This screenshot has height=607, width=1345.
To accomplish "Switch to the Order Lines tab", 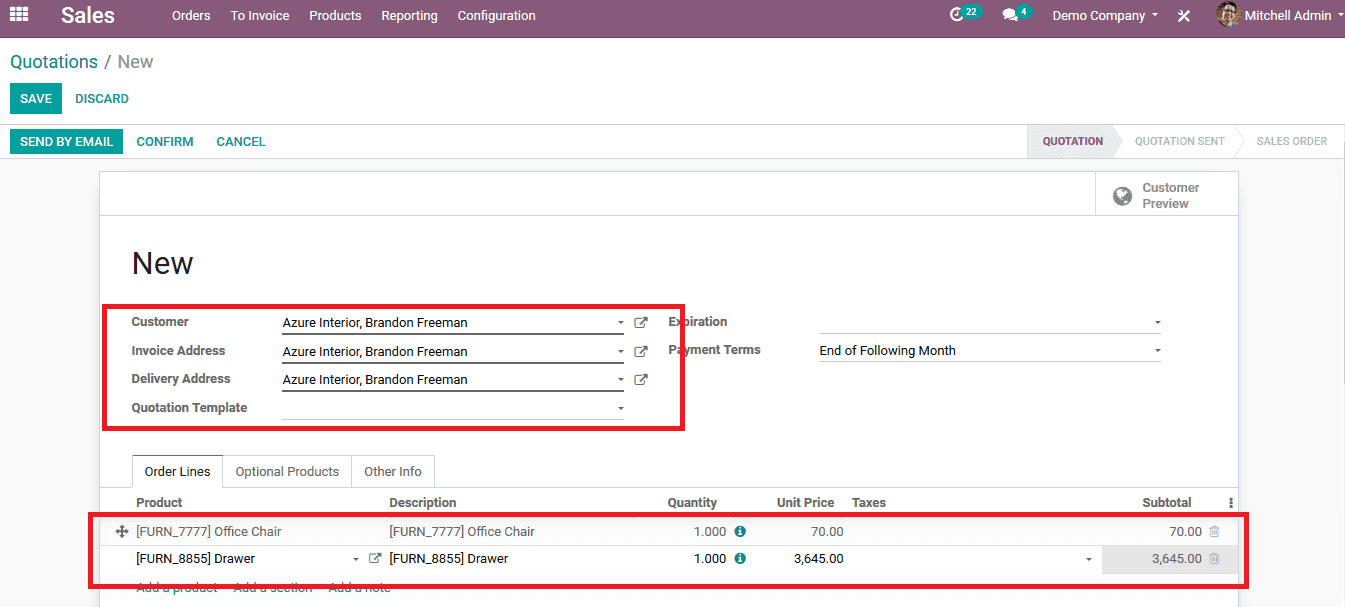I will click(178, 471).
